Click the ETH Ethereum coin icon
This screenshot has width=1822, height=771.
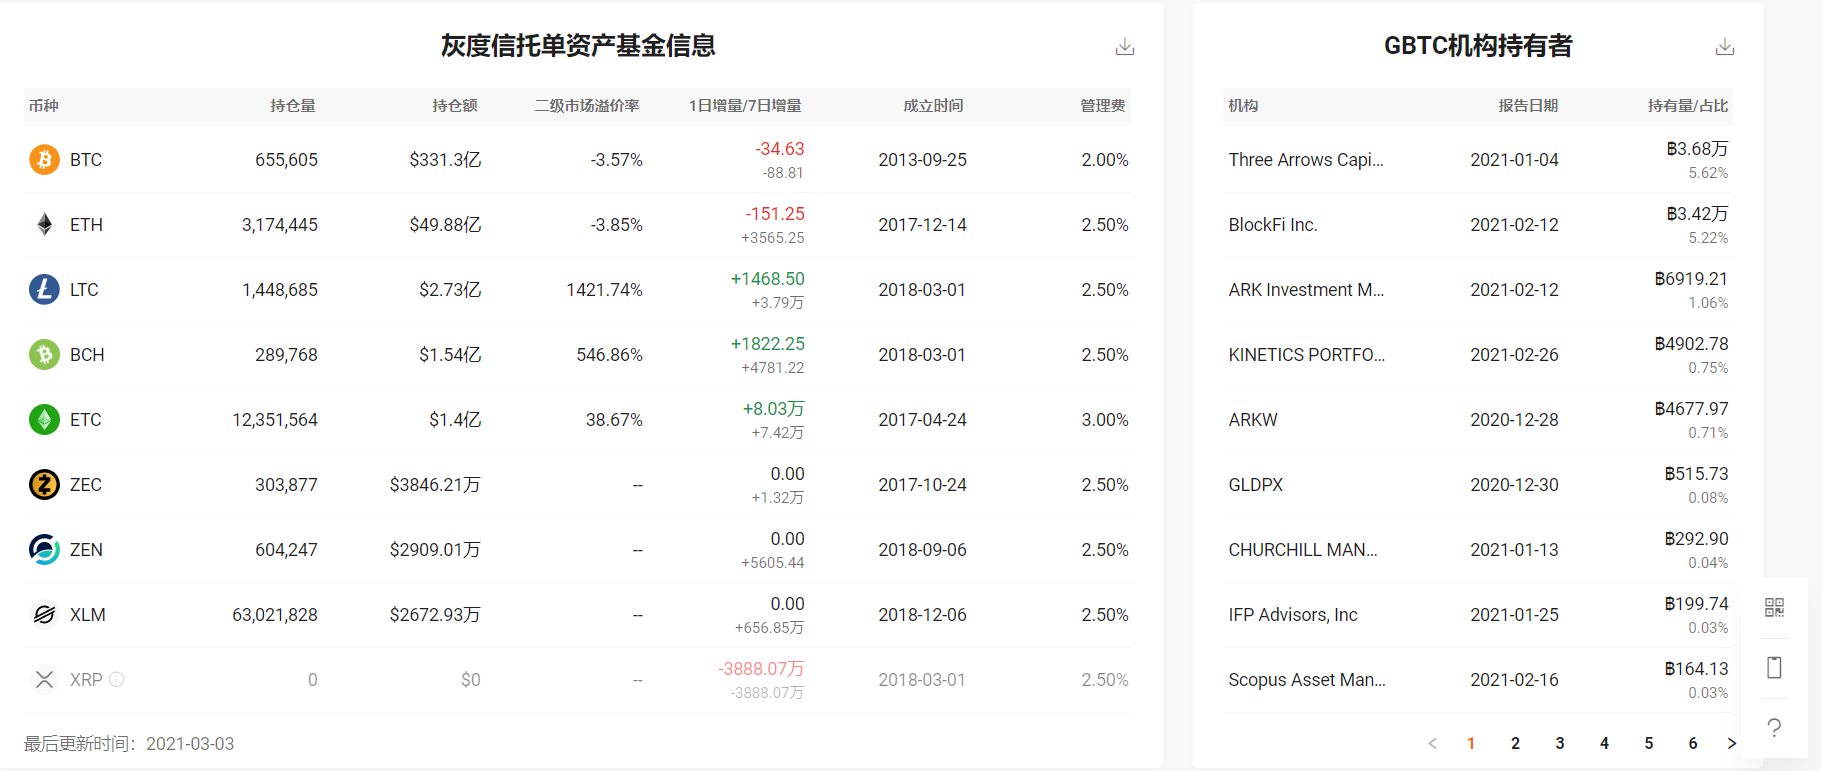[44, 224]
